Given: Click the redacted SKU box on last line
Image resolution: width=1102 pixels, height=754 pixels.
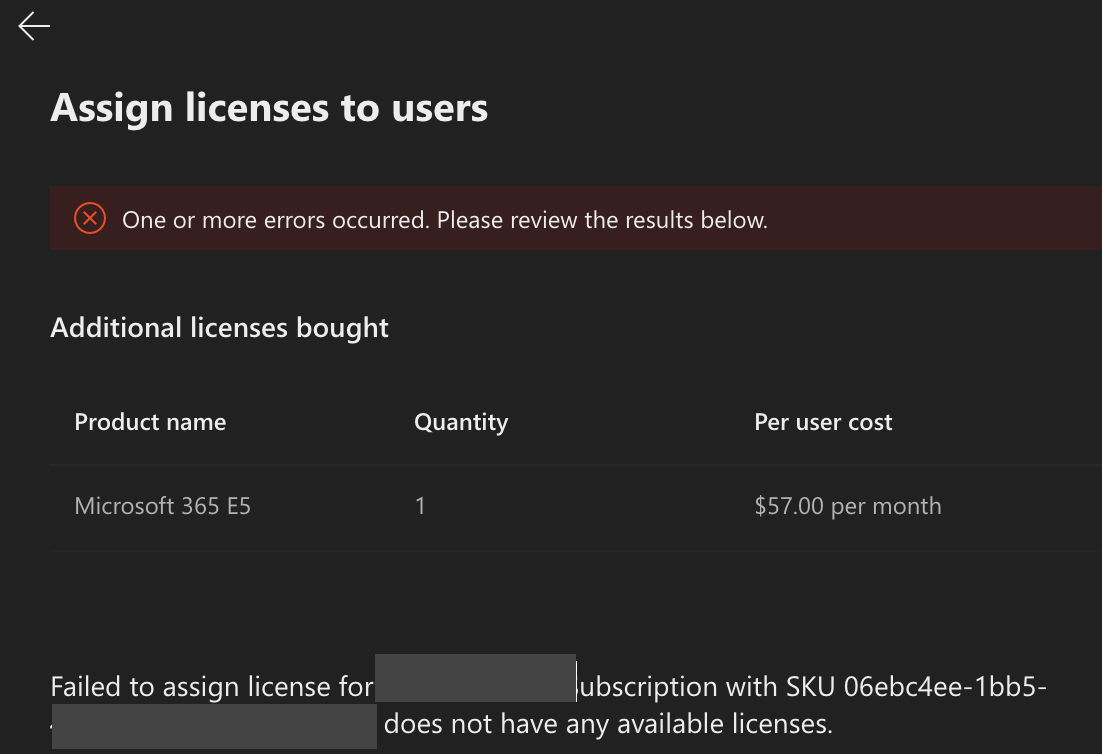Looking at the screenshot, I should coord(214,726).
